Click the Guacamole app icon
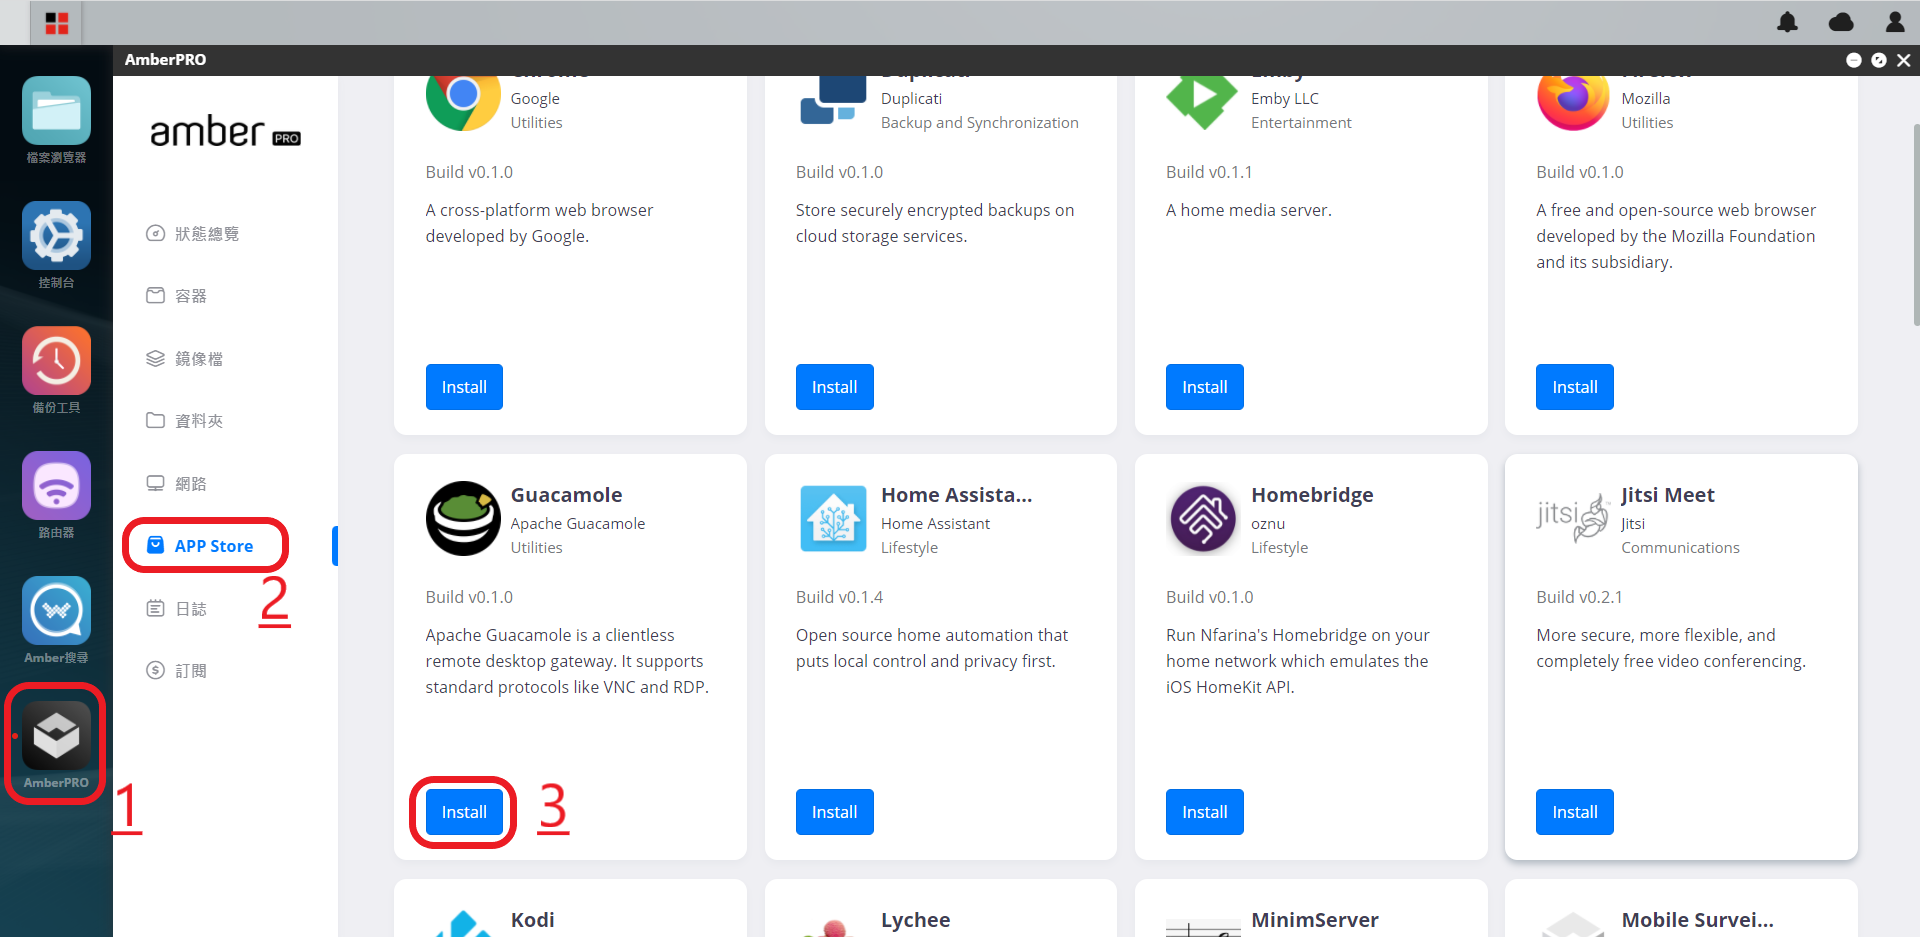Screen dimensions: 1920x937 click(x=463, y=518)
